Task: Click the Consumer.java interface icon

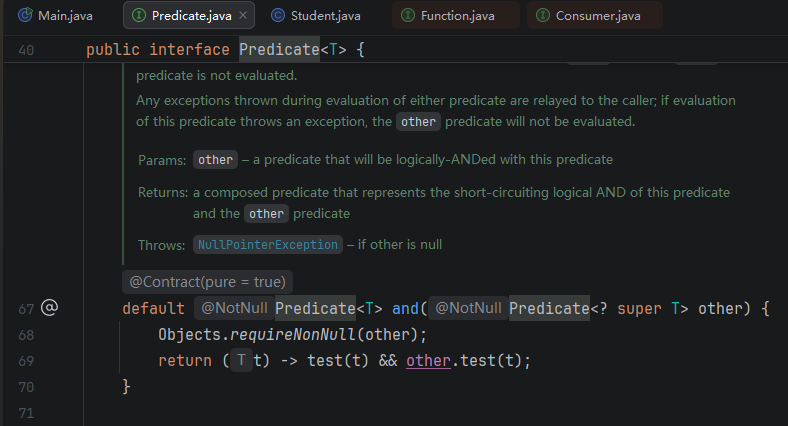Action: pos(543,16)
